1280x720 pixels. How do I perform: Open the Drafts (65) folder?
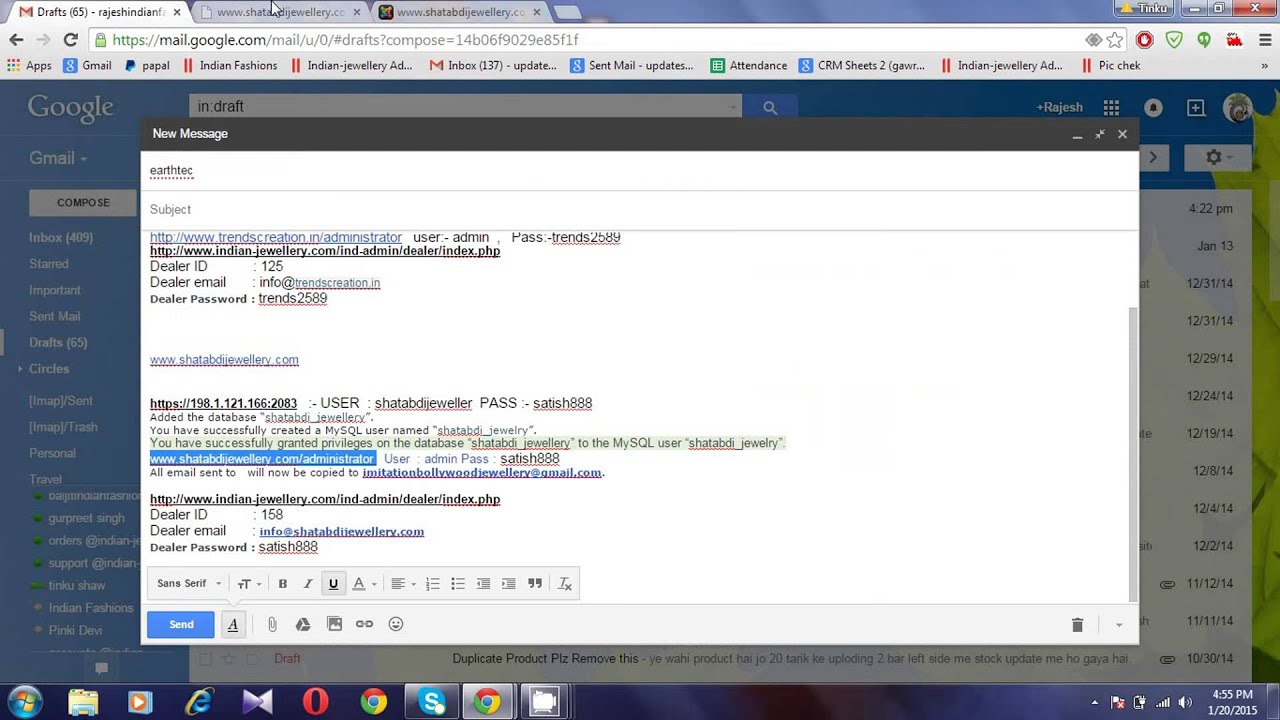(x=58, y=342)
